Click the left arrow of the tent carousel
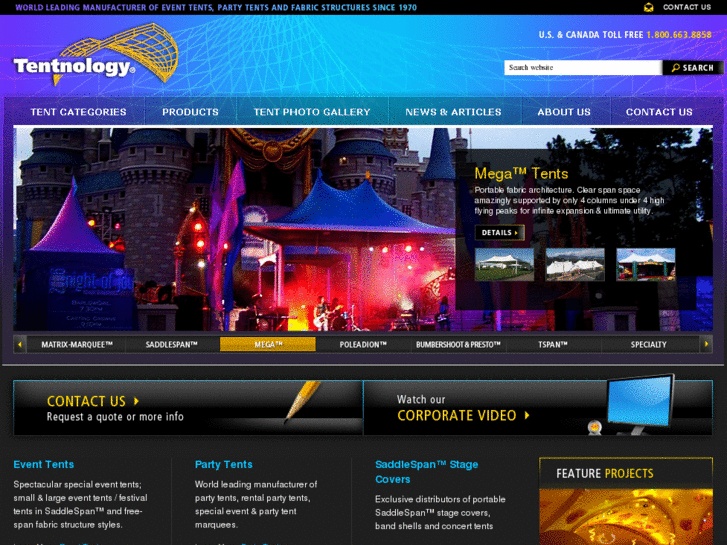Screen dimensions: 727x545 pos(20,345)
